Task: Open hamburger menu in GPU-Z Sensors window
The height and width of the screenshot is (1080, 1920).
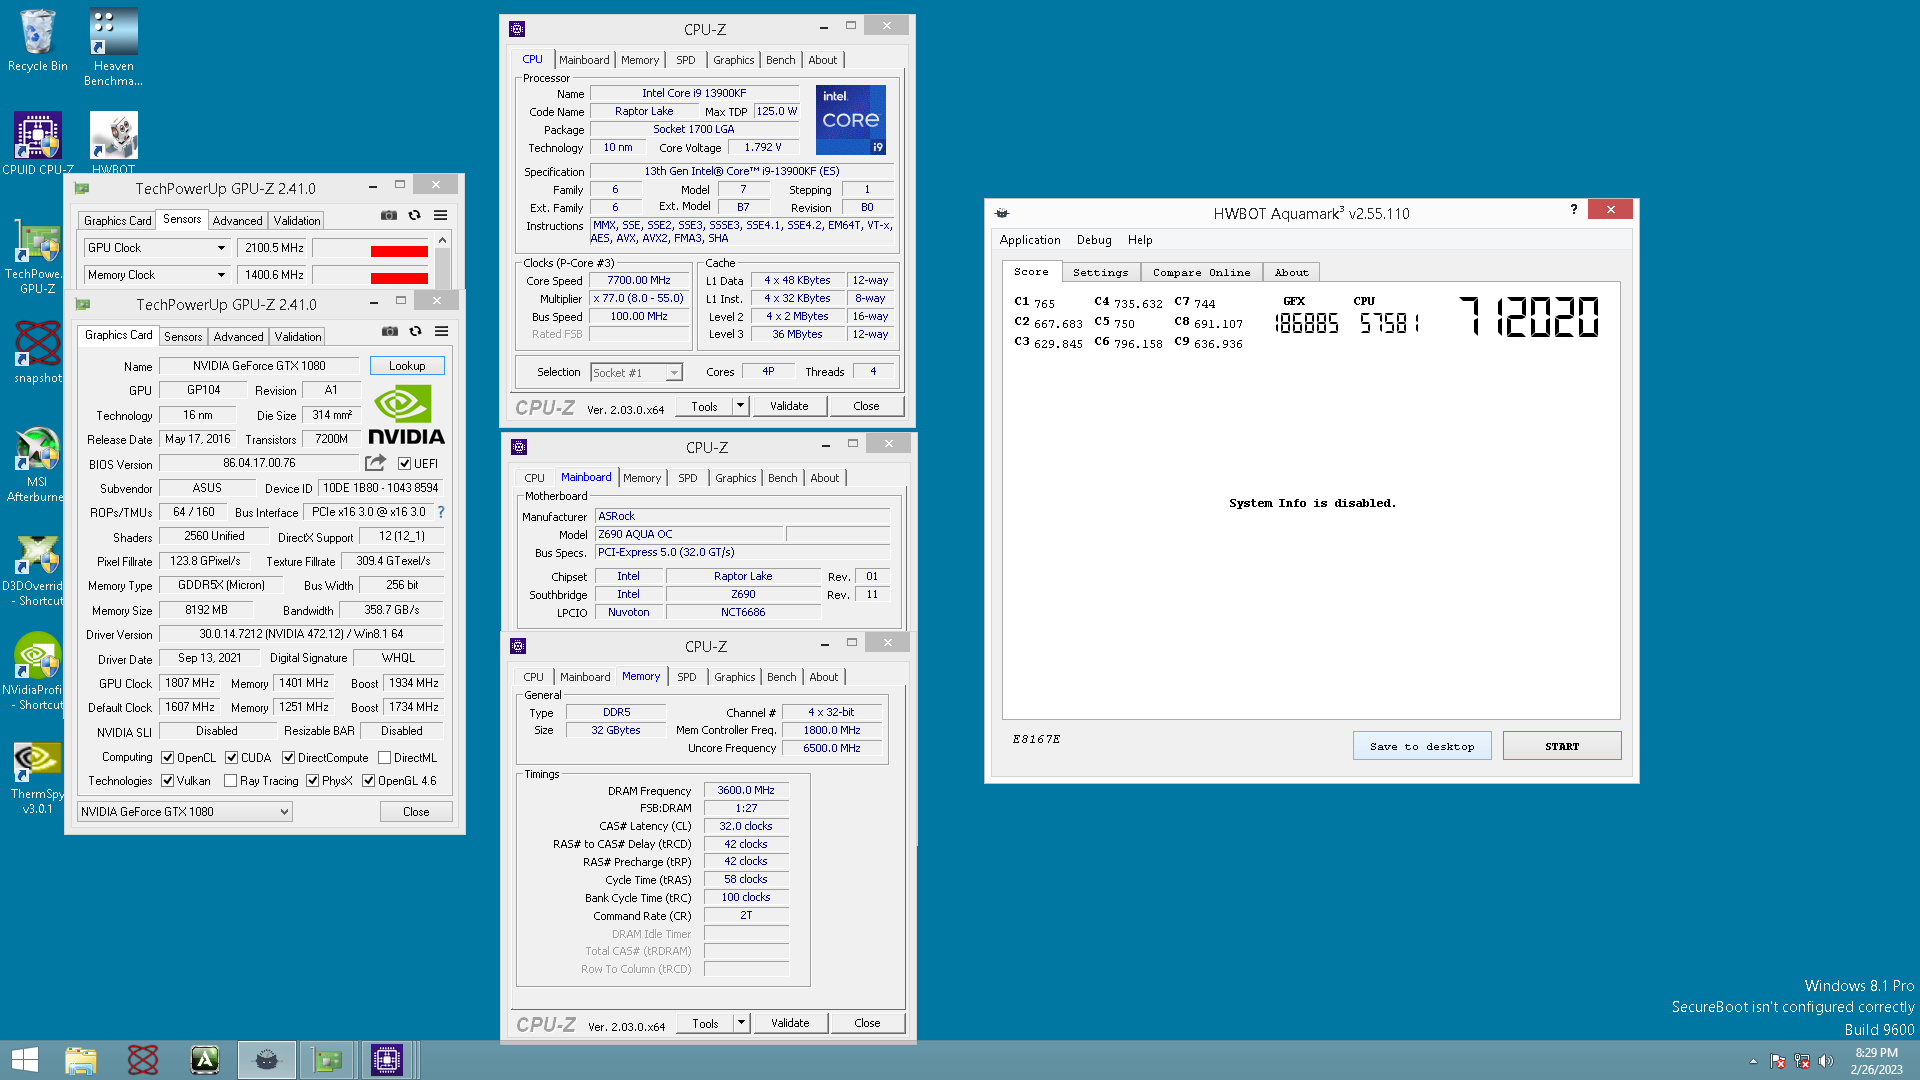Action: click(440, 215)
